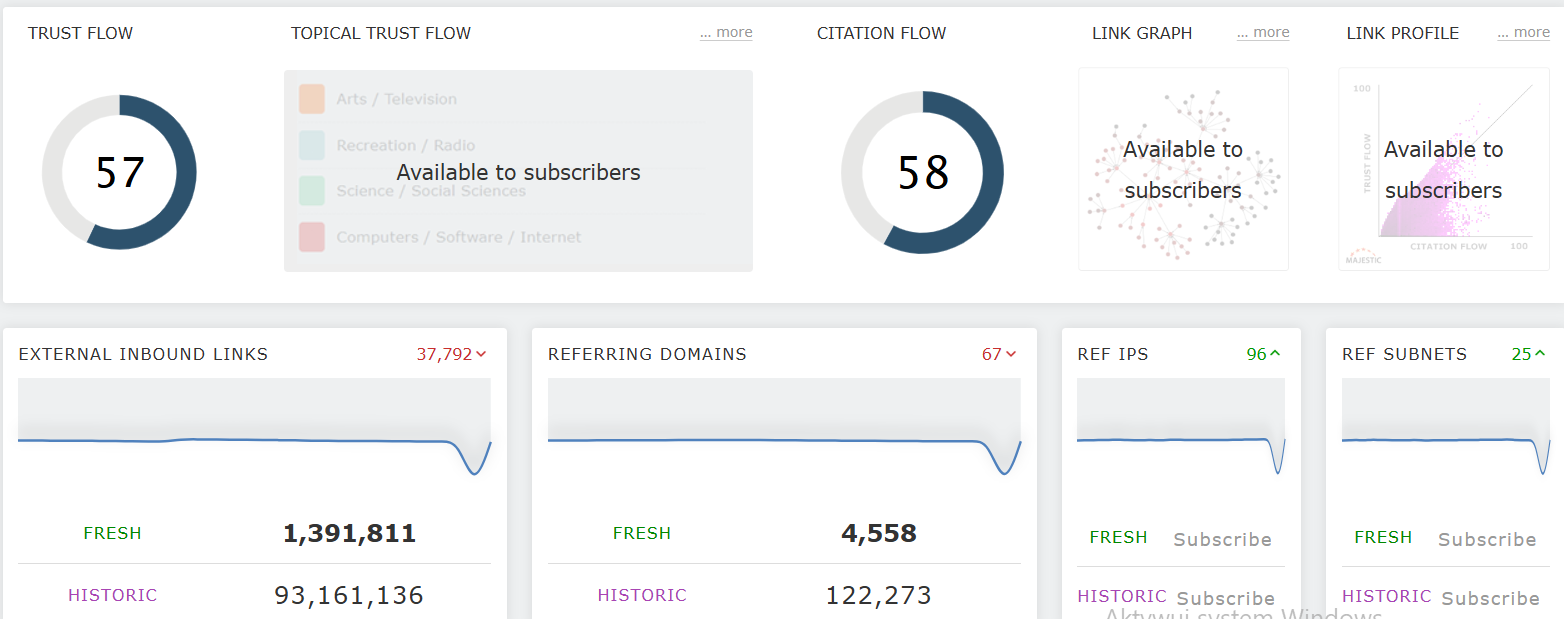This screenshot has width=1564, height=619.
Task: Click the green Science / Social Sciences swatch
Action: click(x=311, y=190)
